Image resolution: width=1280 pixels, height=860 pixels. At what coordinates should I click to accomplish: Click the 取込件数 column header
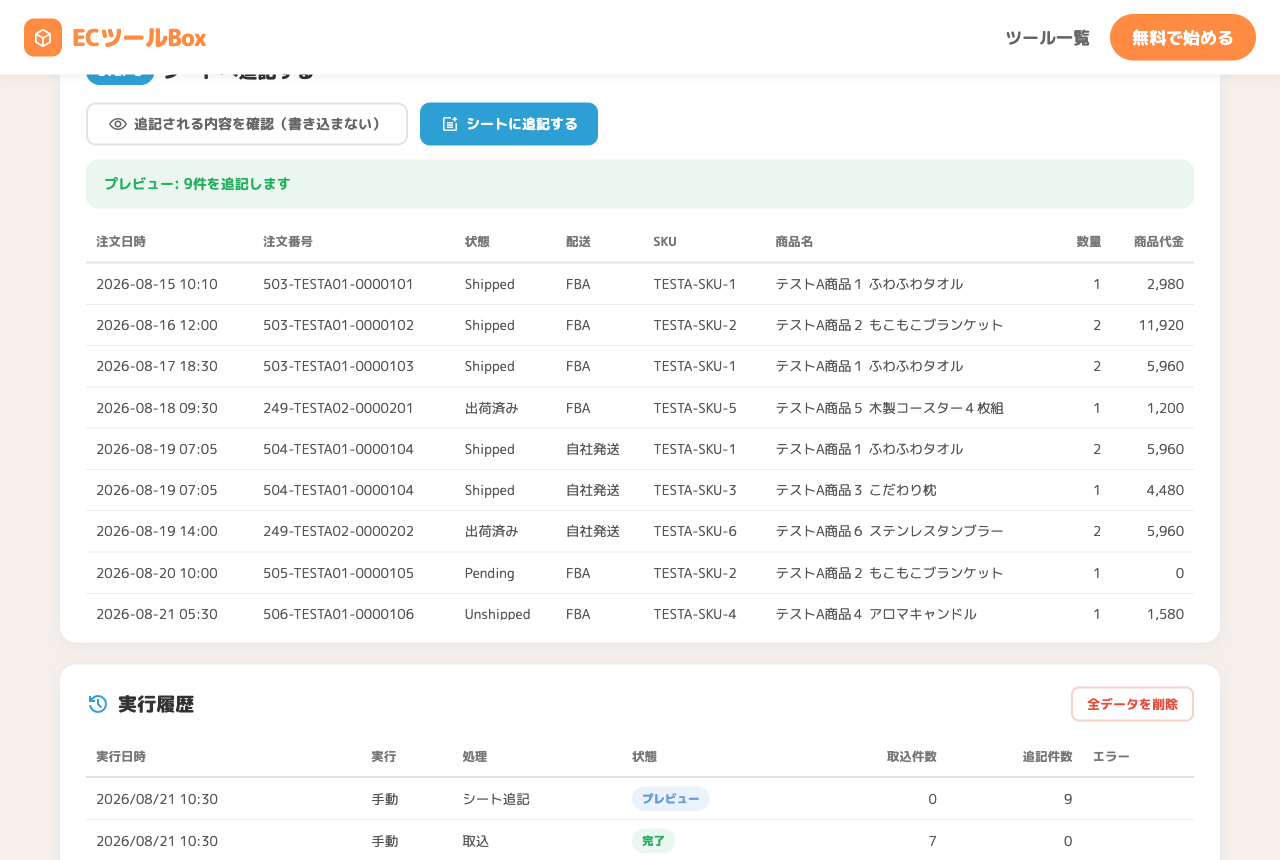pyautogui.click(x=912, y=757)
